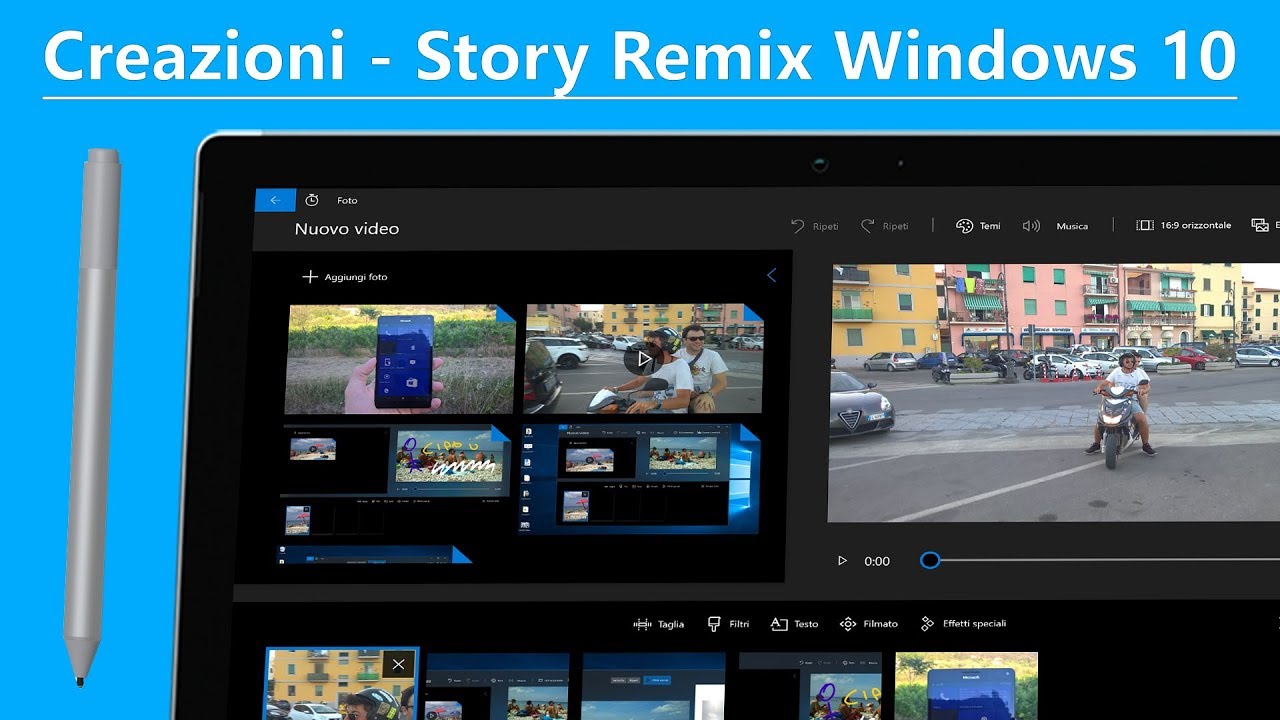This screenshot has width=1280, height=720.
Task: Select the phone-in-hand photo thumbnail
Action: point(400,359)
